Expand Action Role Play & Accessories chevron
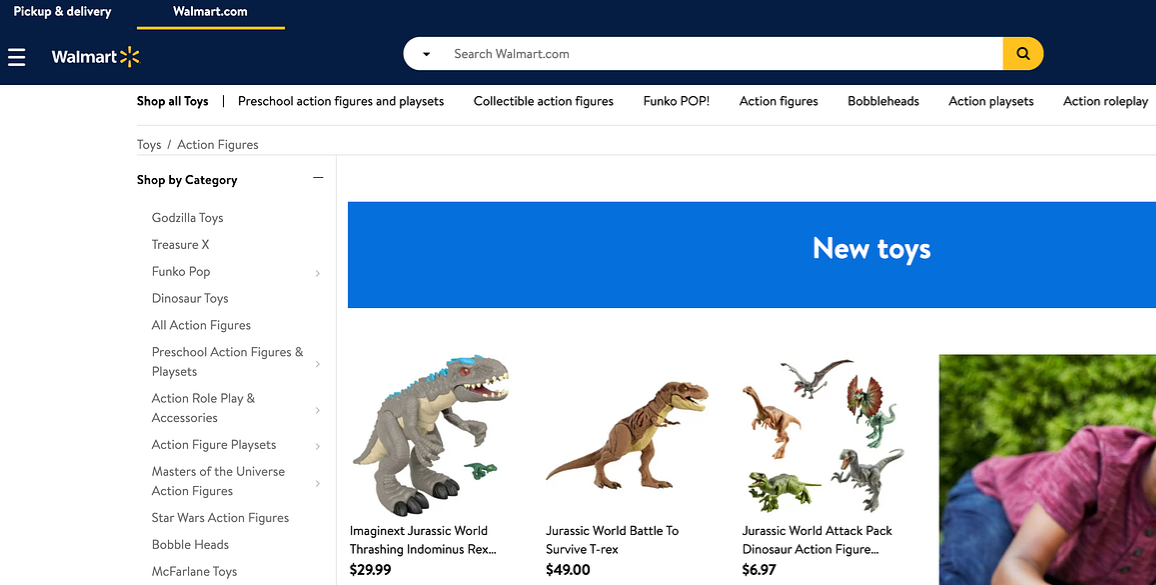The image size is (1156, 585). tap(318, 410)
